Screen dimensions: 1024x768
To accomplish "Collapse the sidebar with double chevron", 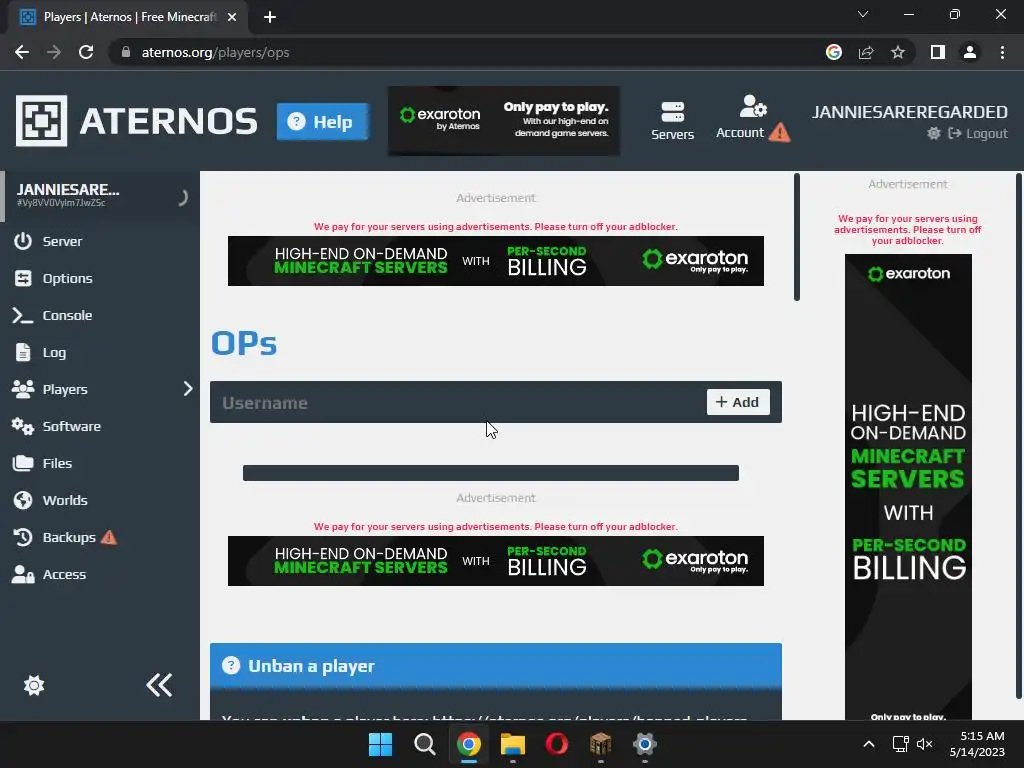I will pos(159,685).
